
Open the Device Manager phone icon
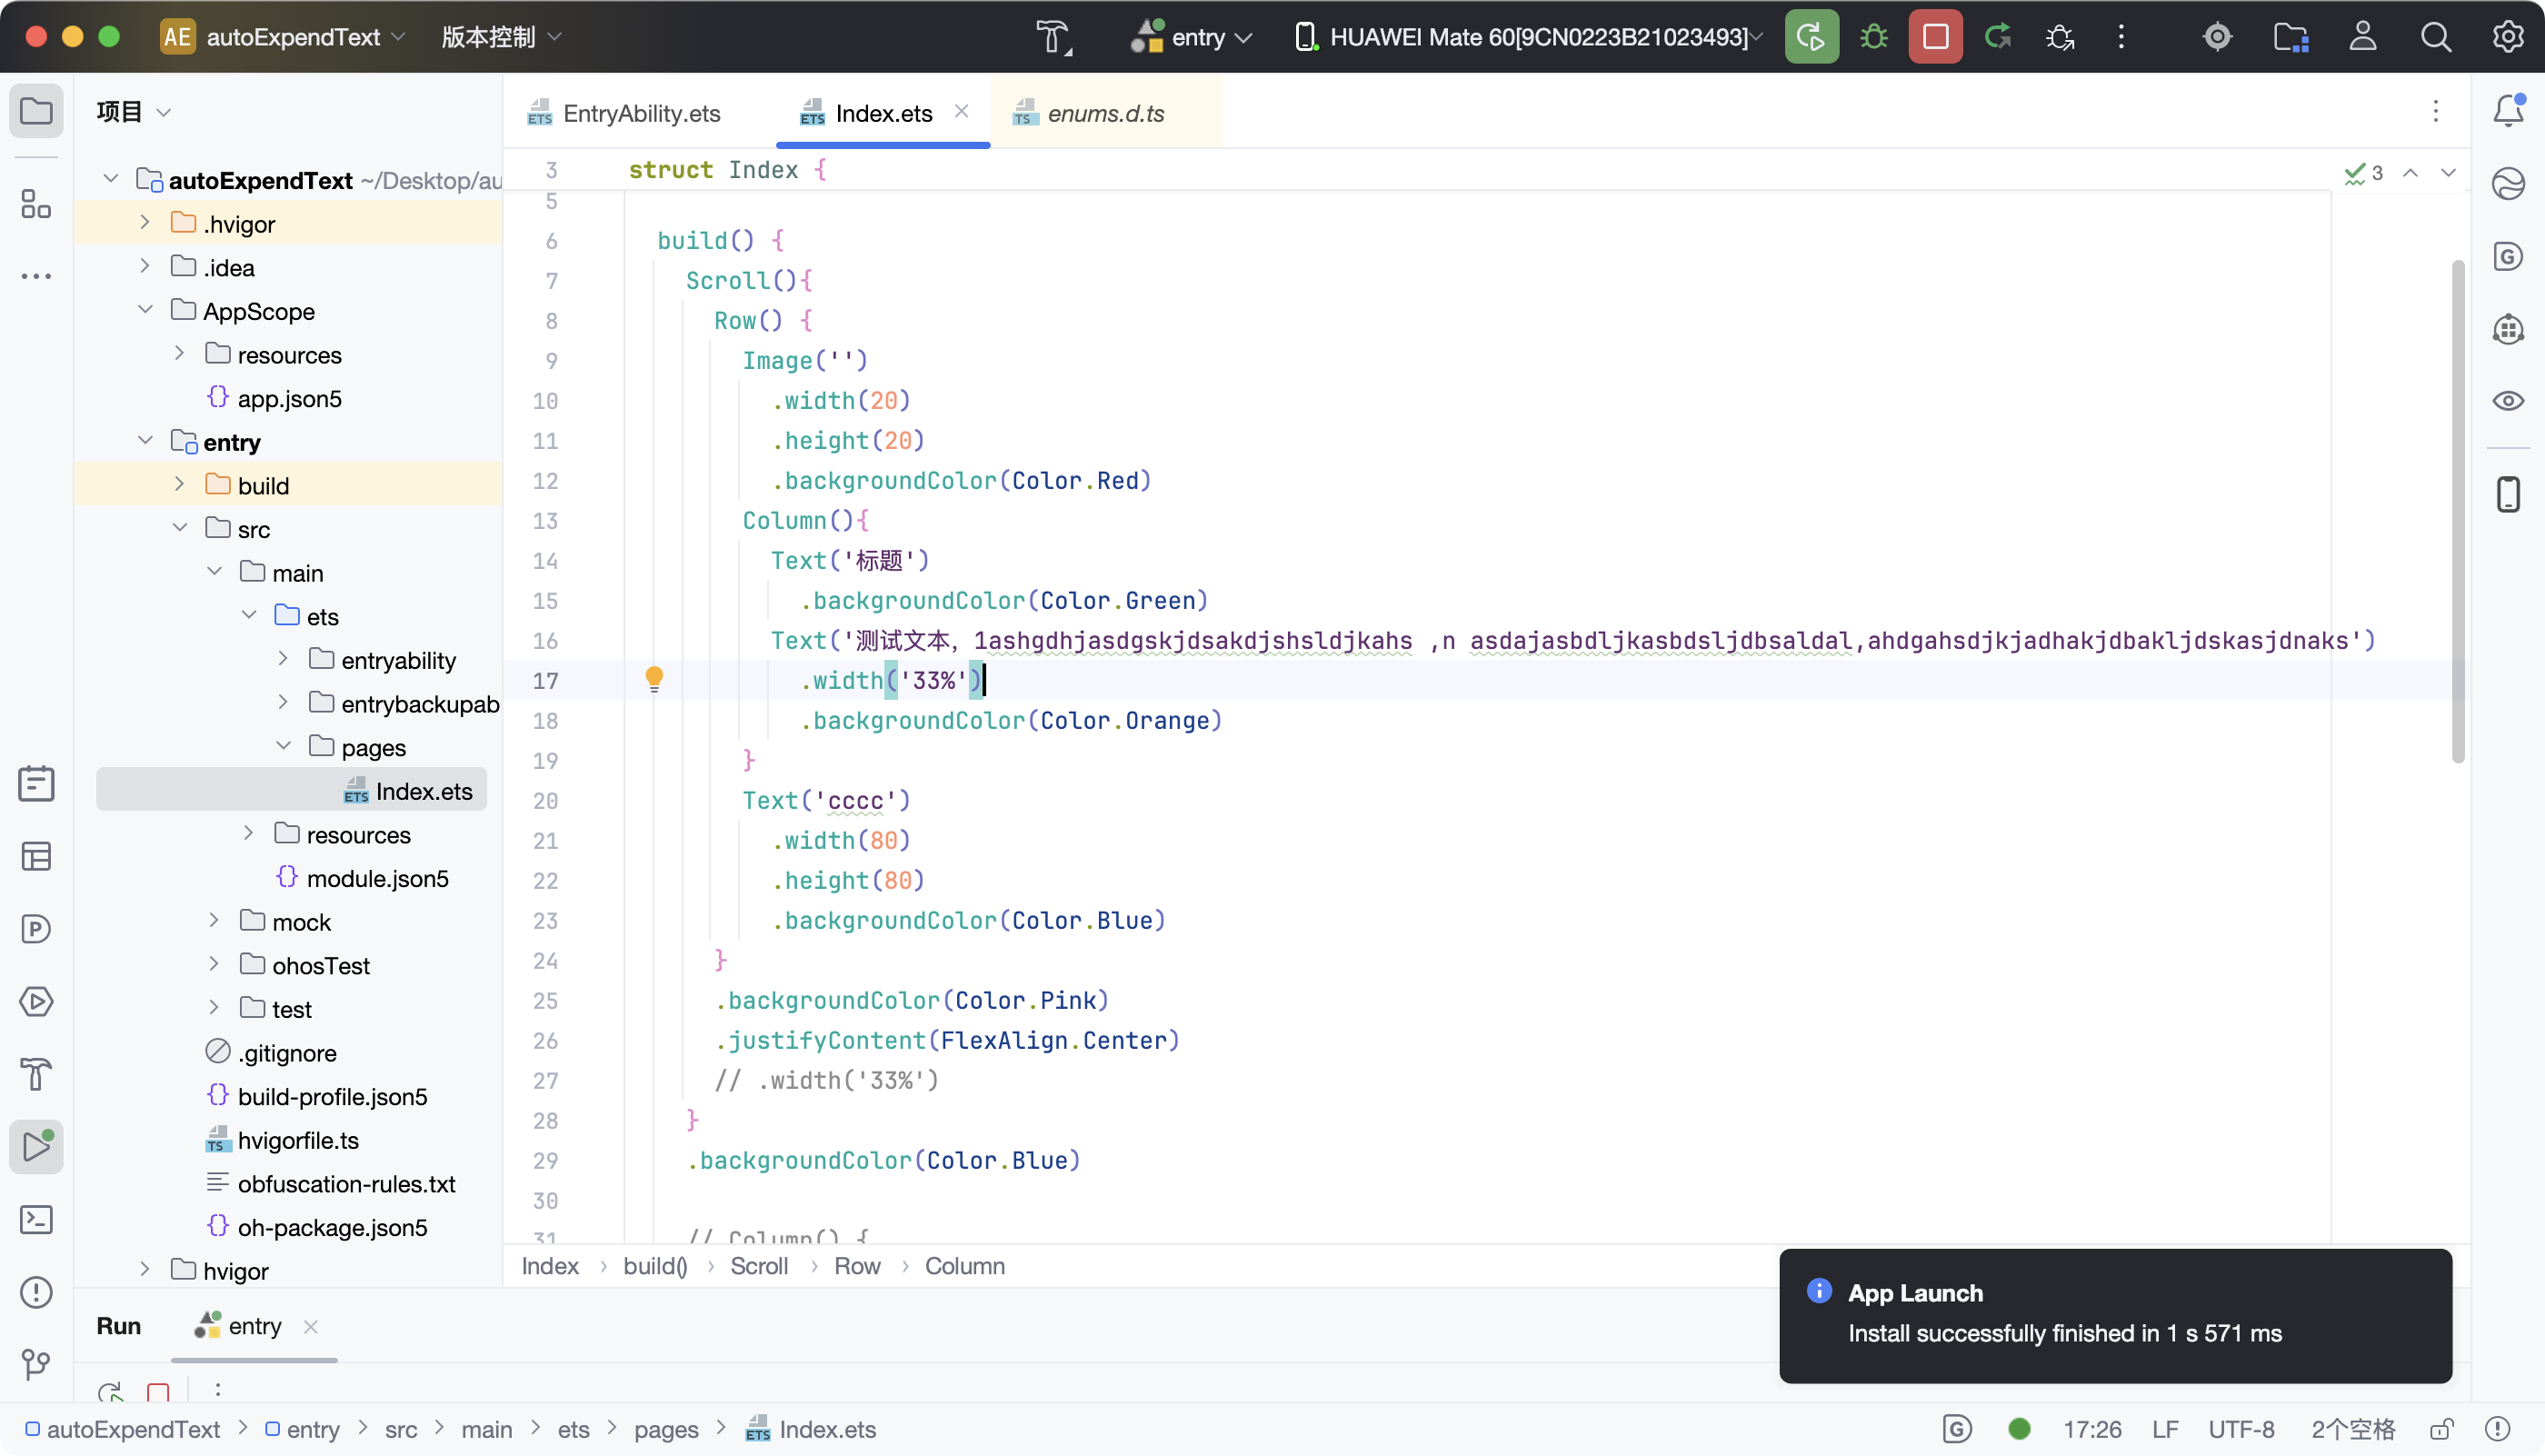2508,494
